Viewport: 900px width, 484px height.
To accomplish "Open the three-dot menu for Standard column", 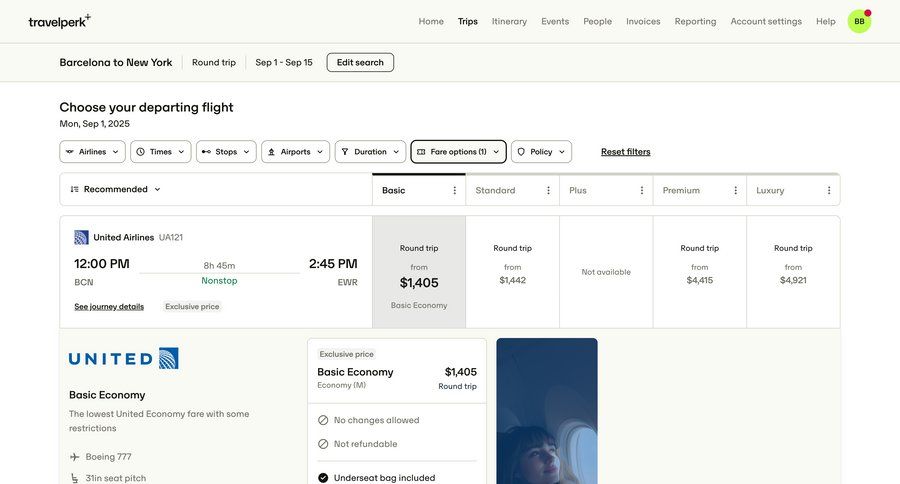I will (x=548, y=190).
